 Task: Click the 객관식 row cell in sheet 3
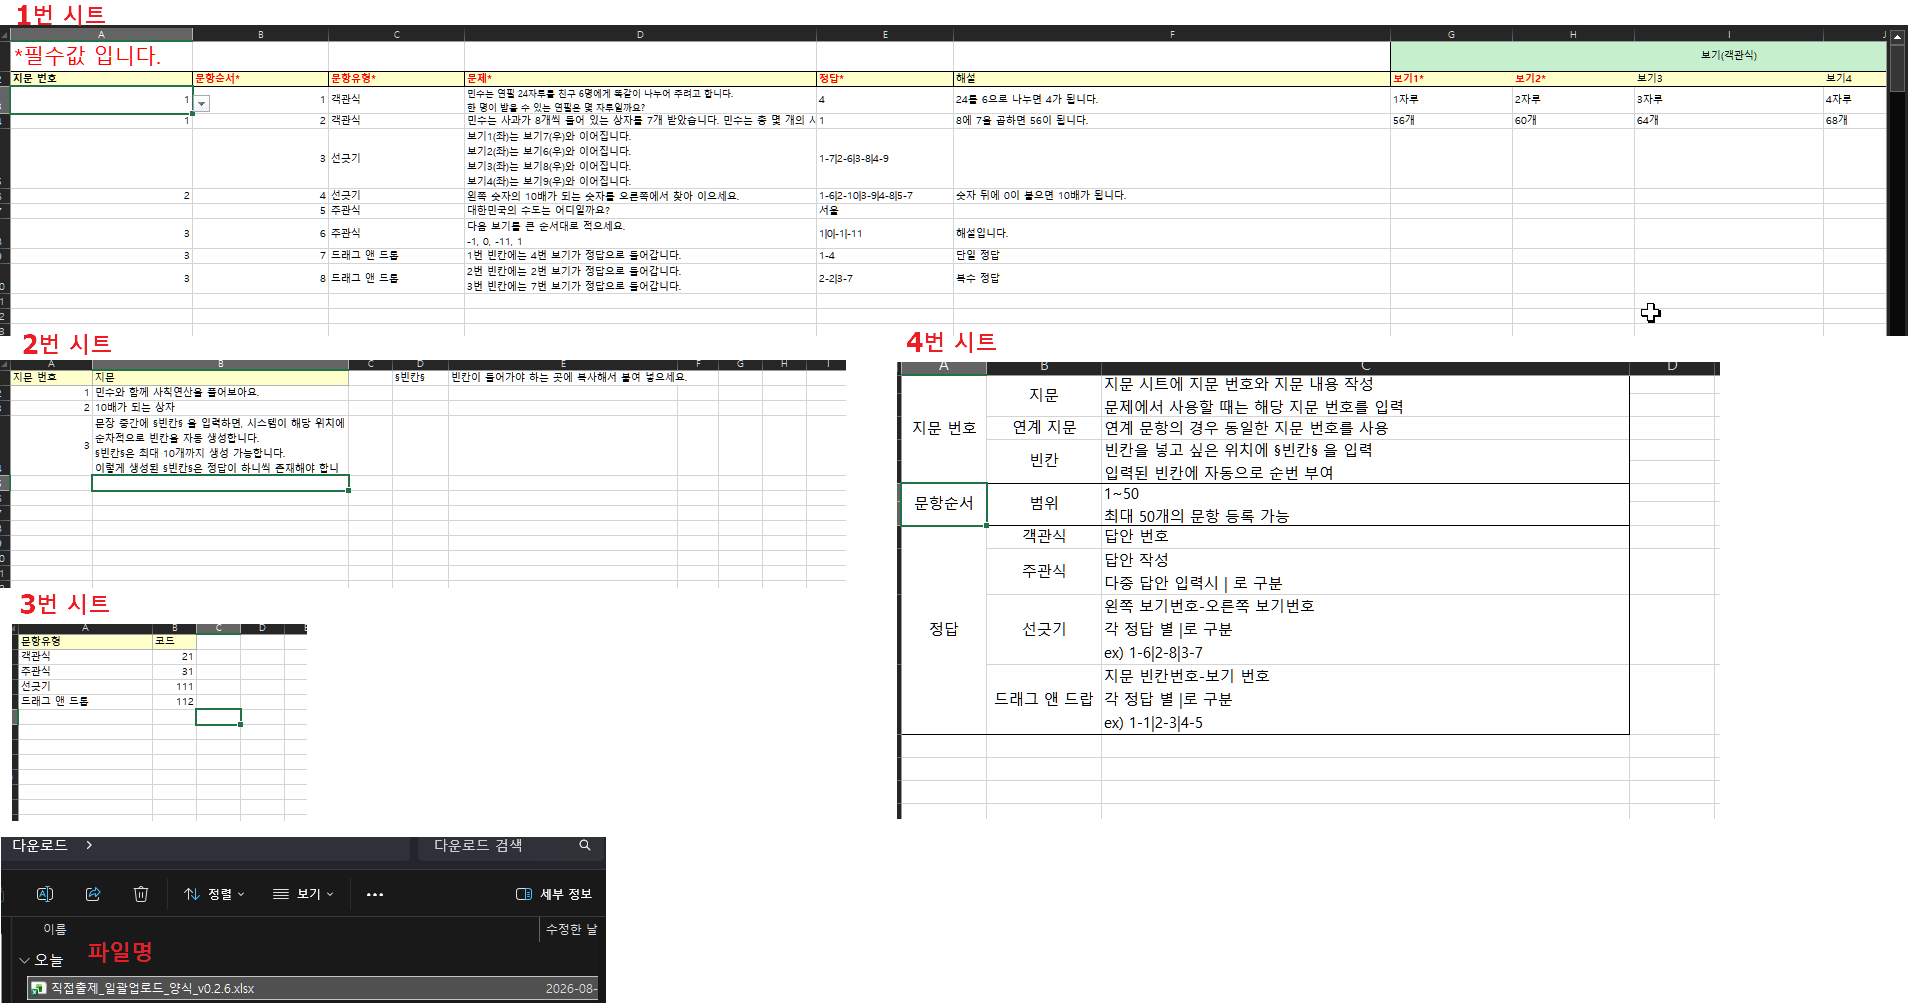85,656
